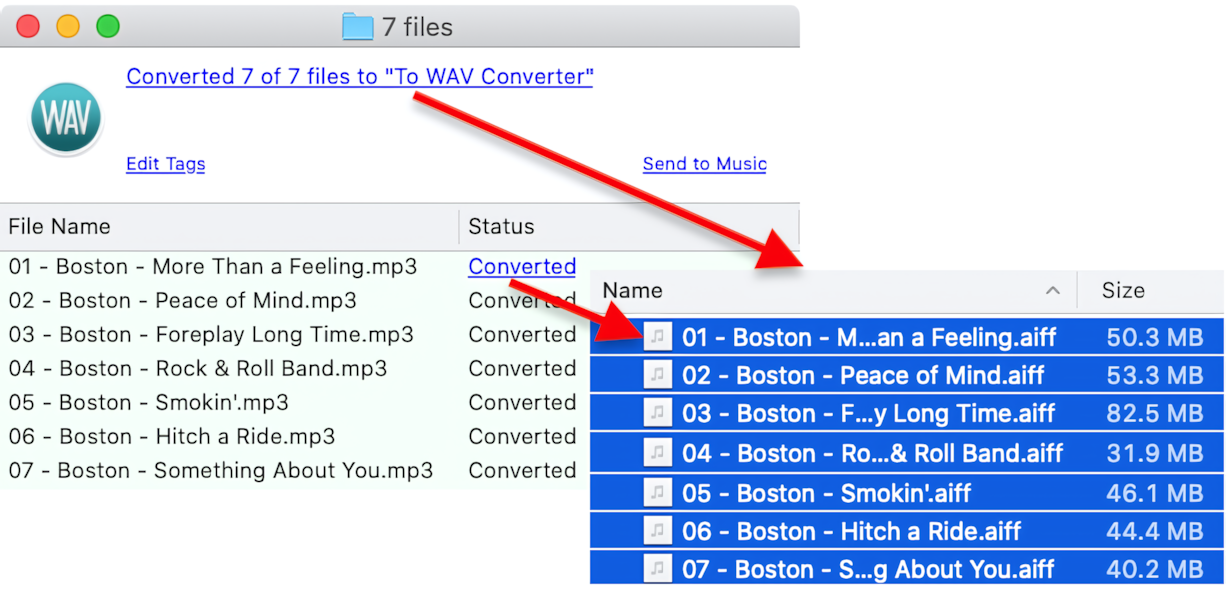
Task: Zoom the 7 files window with green button
Action: 108,26
